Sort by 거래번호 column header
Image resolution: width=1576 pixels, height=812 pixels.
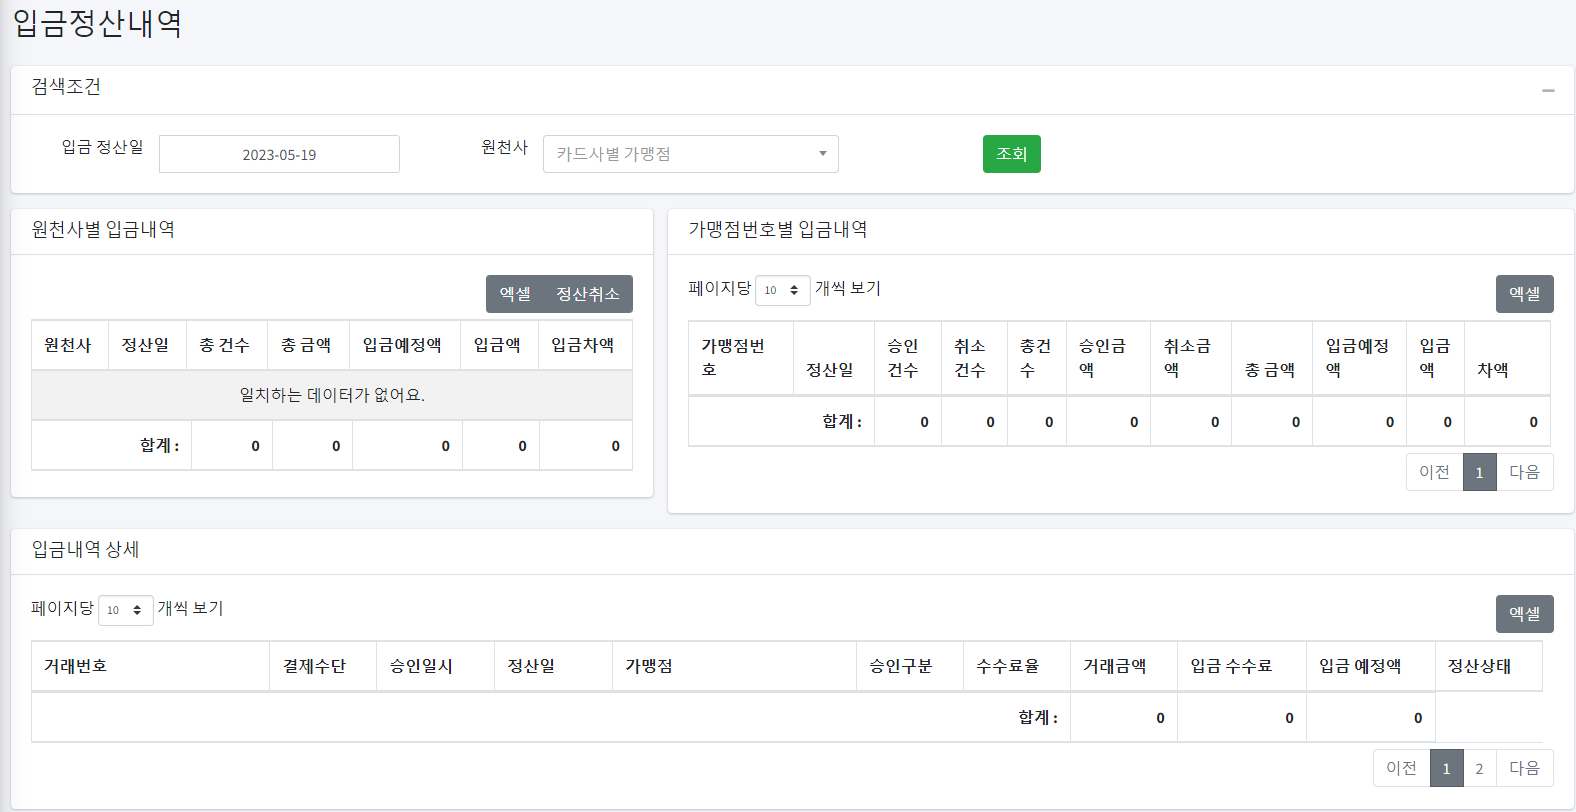(76, 666)
